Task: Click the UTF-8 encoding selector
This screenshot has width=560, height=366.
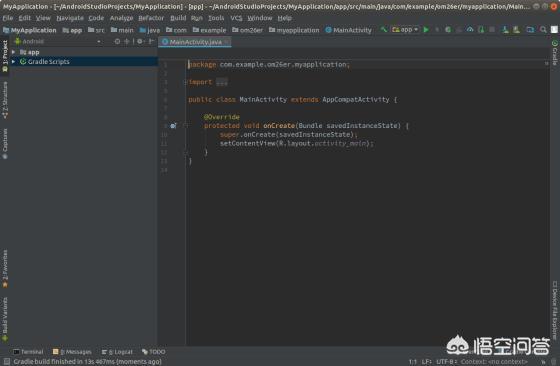Action: [446, 361]
